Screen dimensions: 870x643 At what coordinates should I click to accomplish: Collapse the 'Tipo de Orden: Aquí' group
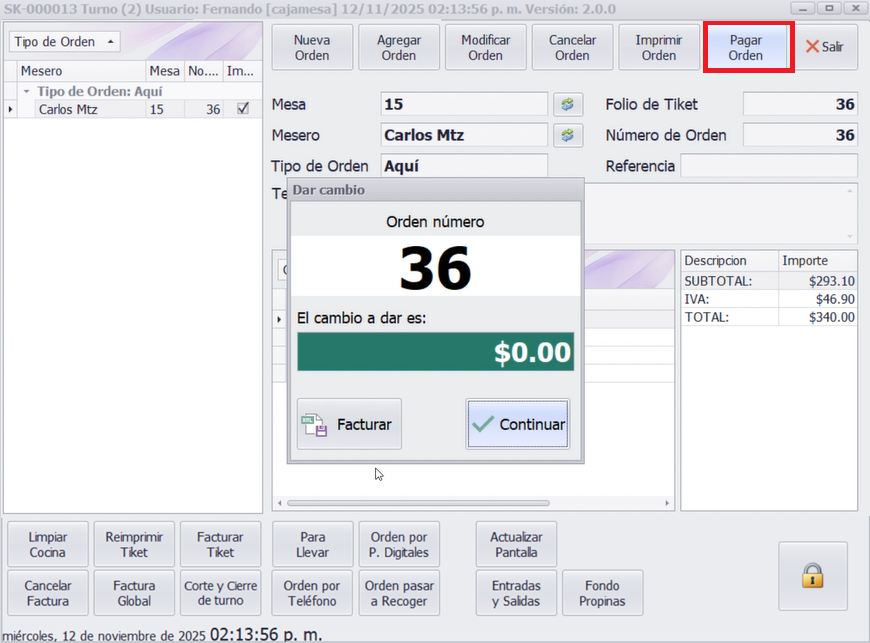(x=27, y=91)
